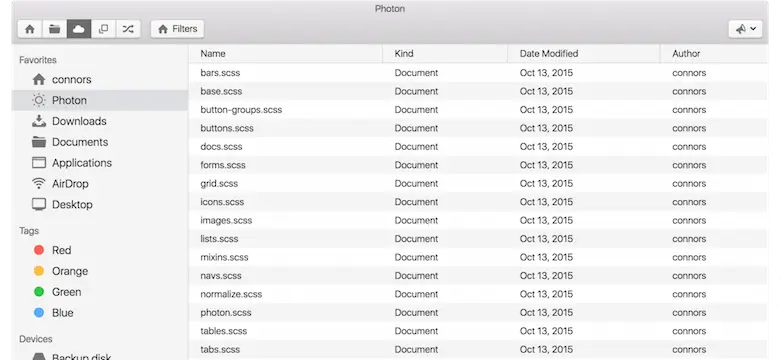Click the download icon beside Downloads
This screenshot has height=360, width=780.
(39, 121)
